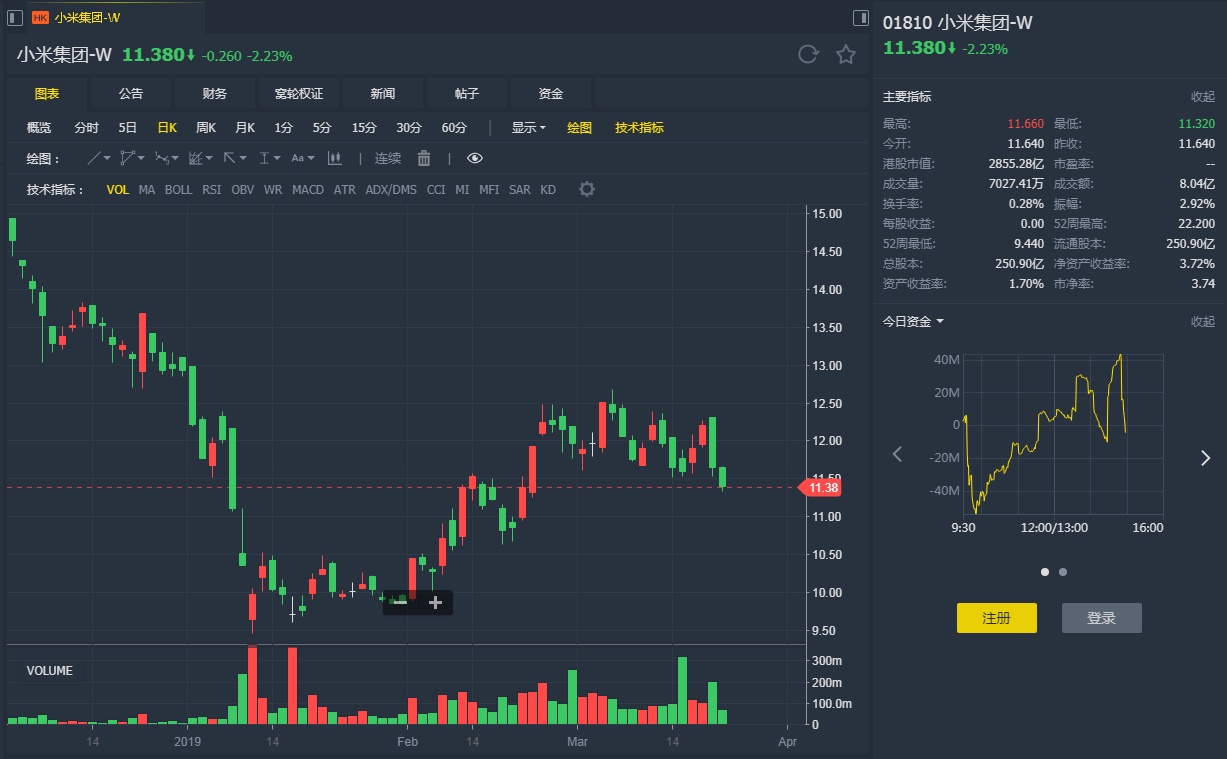The image size is (1227, 759).
Task: Select the text annotation tool
Action: [297, 158]
